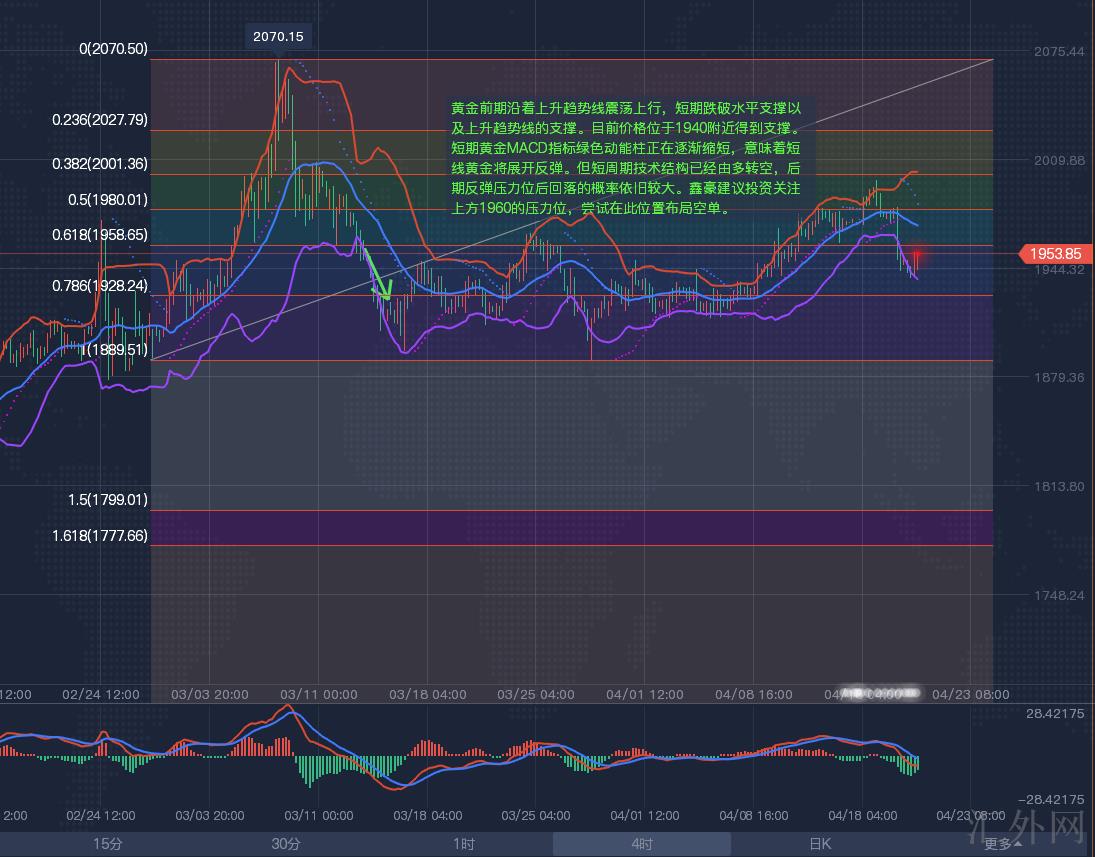Screen dimensions: 1095x857
Task: Click the green down arrow annotation
Action: (x=379, y=276)
